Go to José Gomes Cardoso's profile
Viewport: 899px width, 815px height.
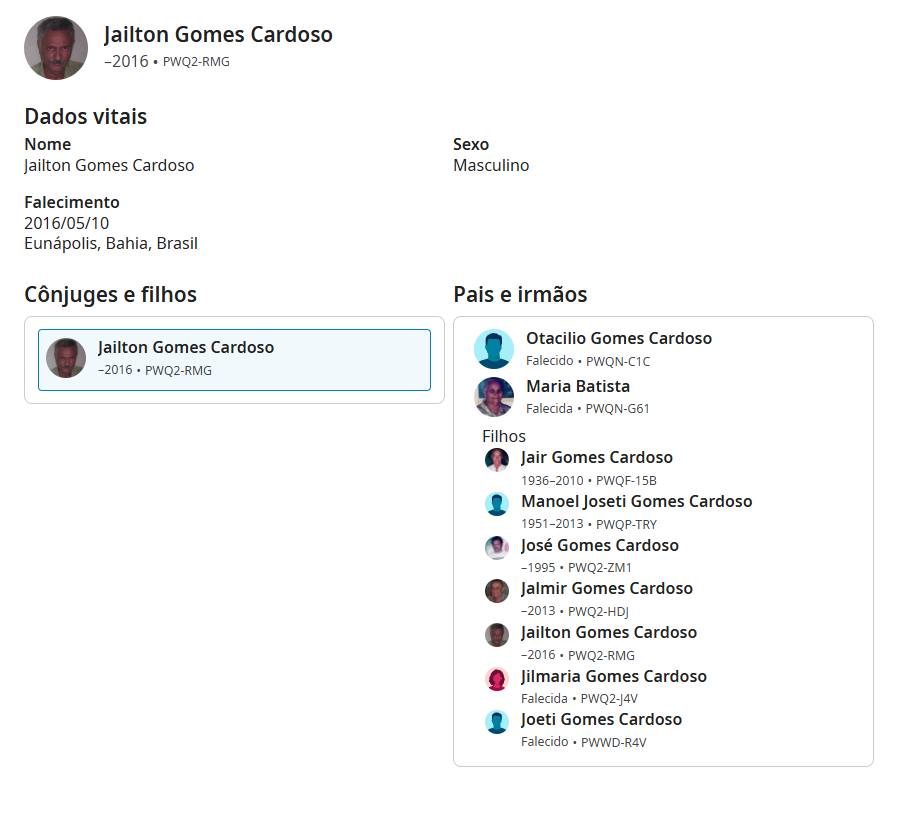pos(599,545)
